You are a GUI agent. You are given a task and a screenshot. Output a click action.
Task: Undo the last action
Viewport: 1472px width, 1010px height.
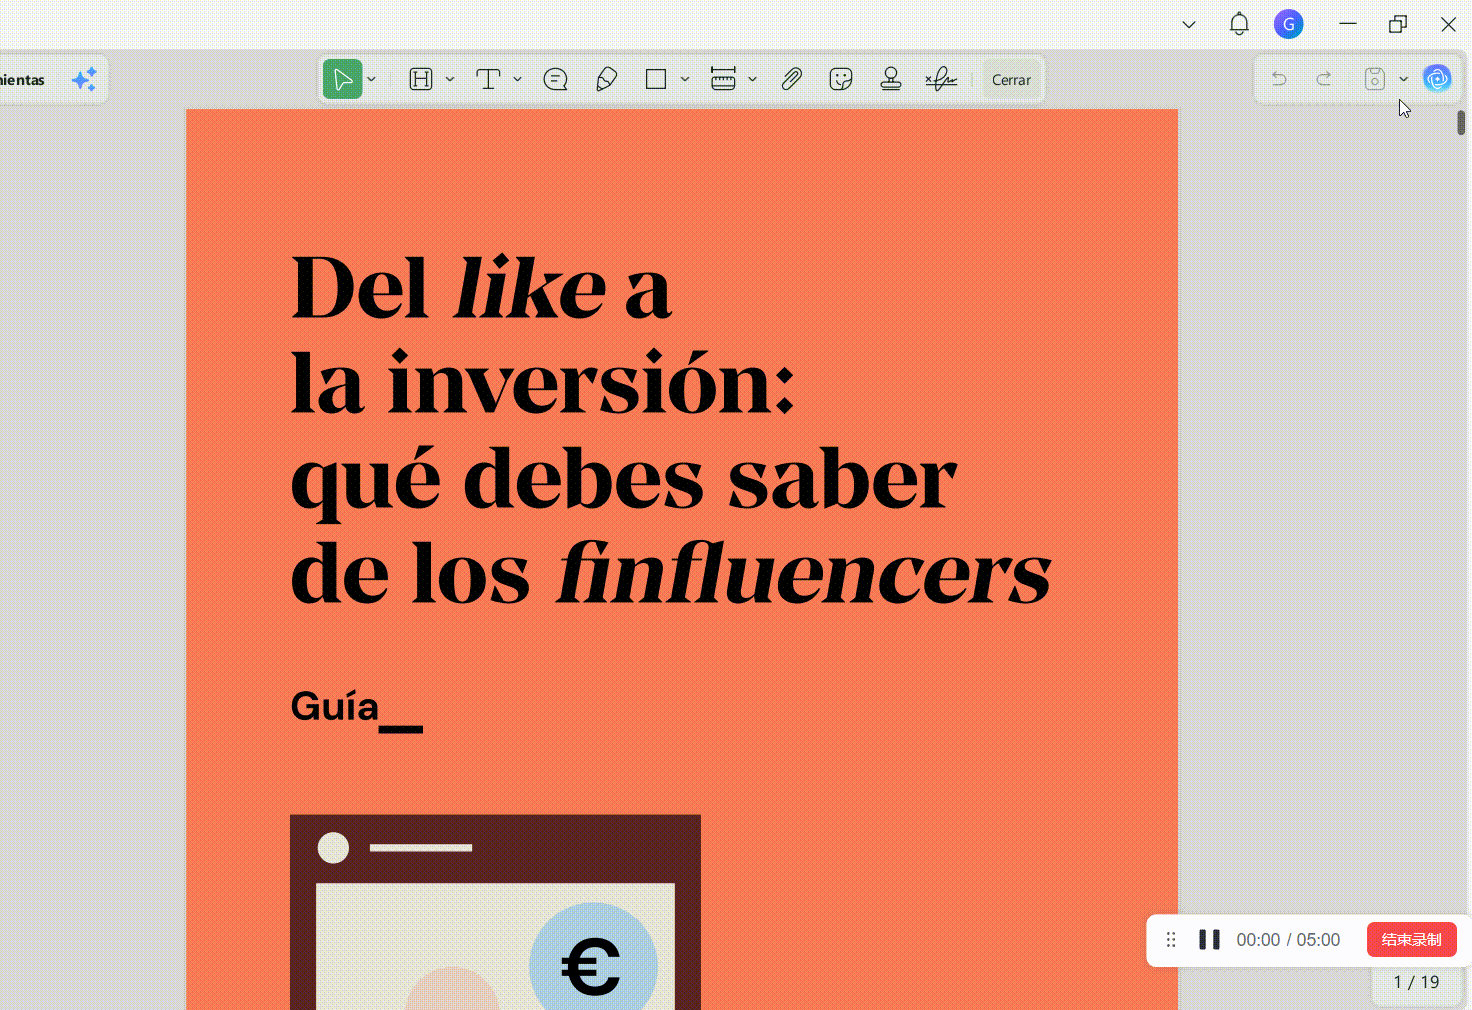1279,79
